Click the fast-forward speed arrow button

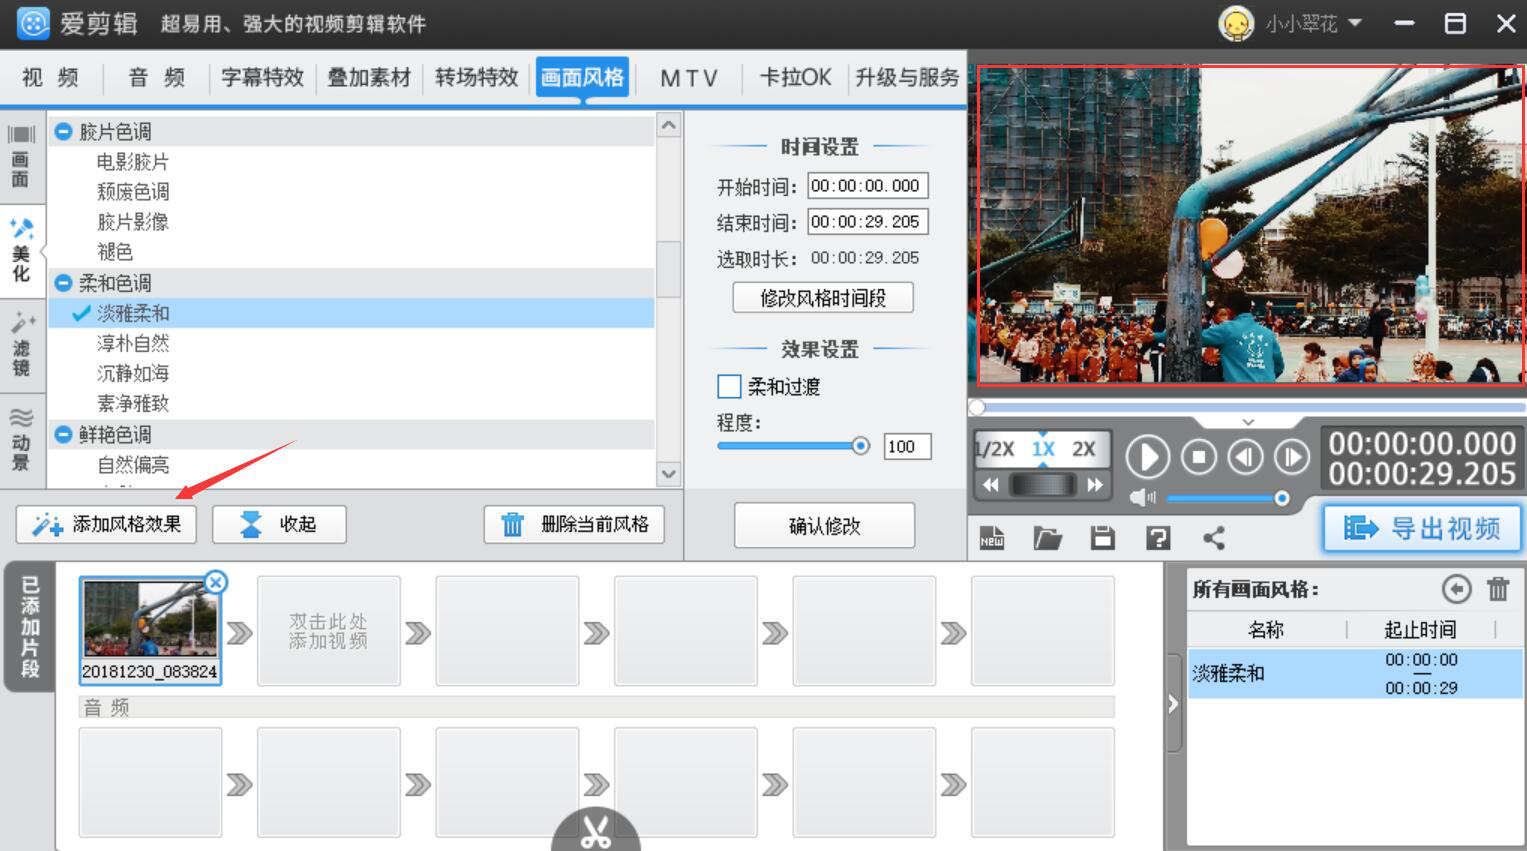tap(1095, 485)
